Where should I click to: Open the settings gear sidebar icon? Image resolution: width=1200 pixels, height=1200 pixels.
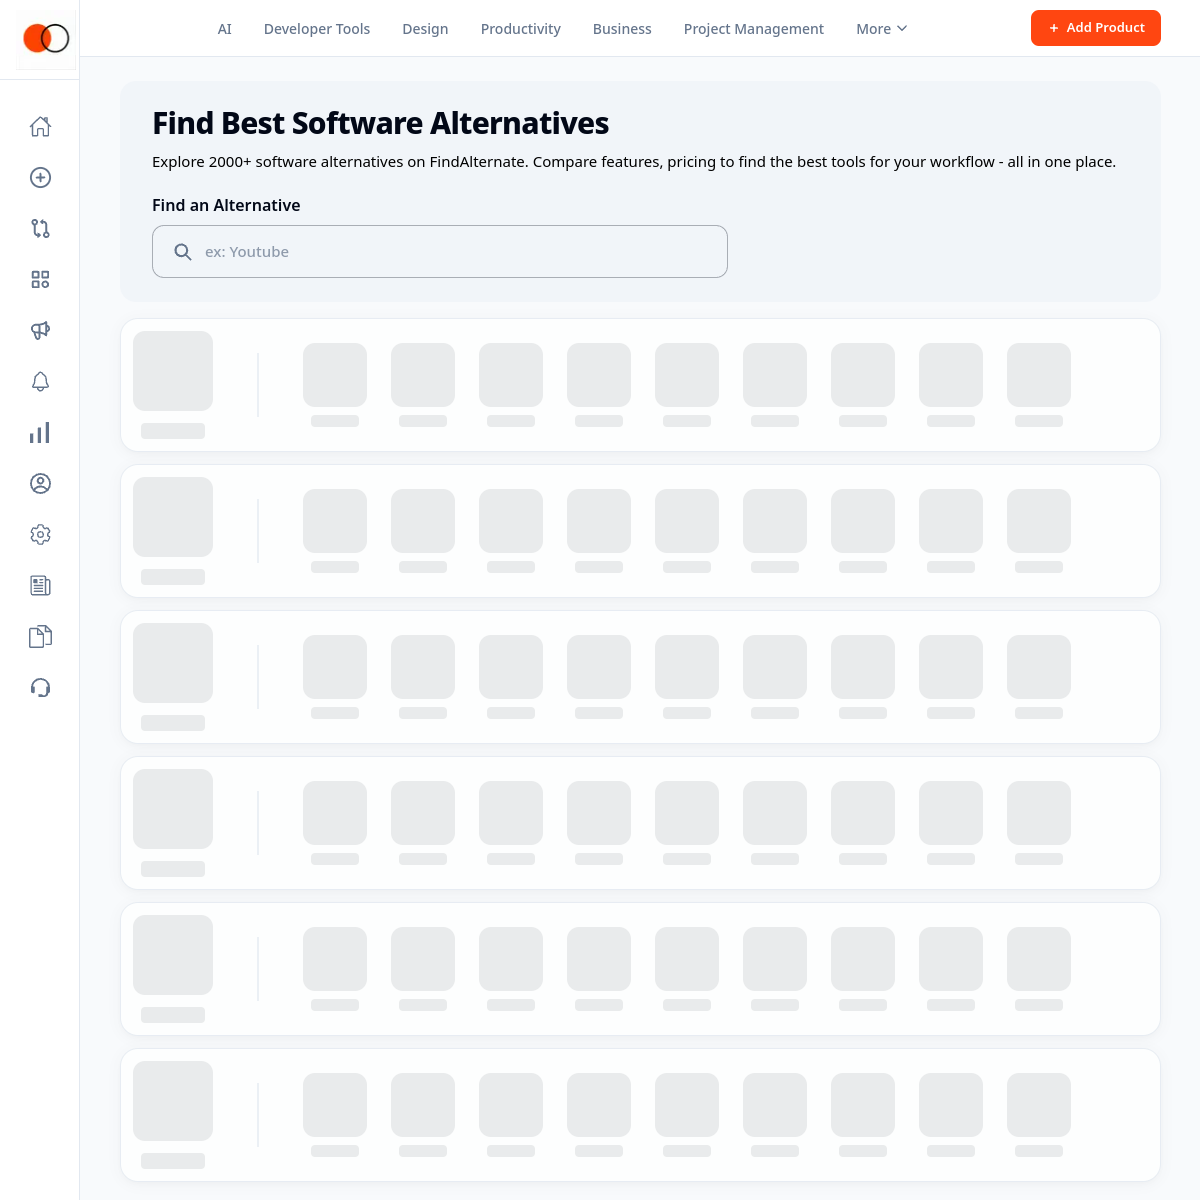(x=40, y=534)
